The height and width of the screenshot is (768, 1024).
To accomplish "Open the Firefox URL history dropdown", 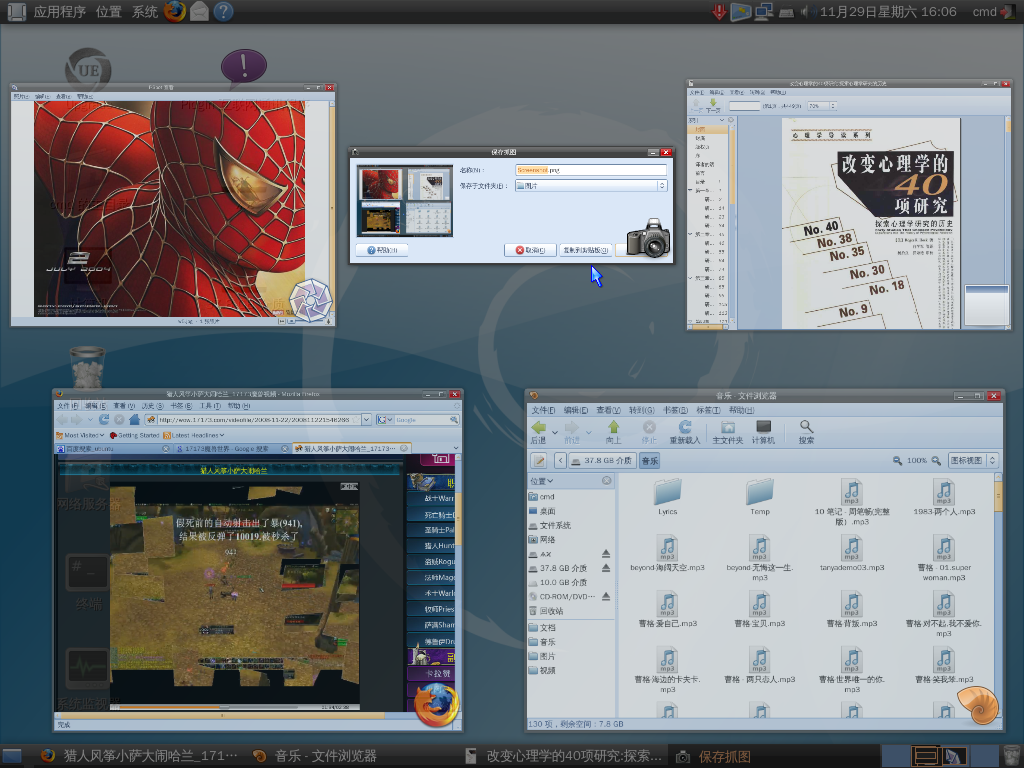I will pyautogui.click(x=366, y=420).
